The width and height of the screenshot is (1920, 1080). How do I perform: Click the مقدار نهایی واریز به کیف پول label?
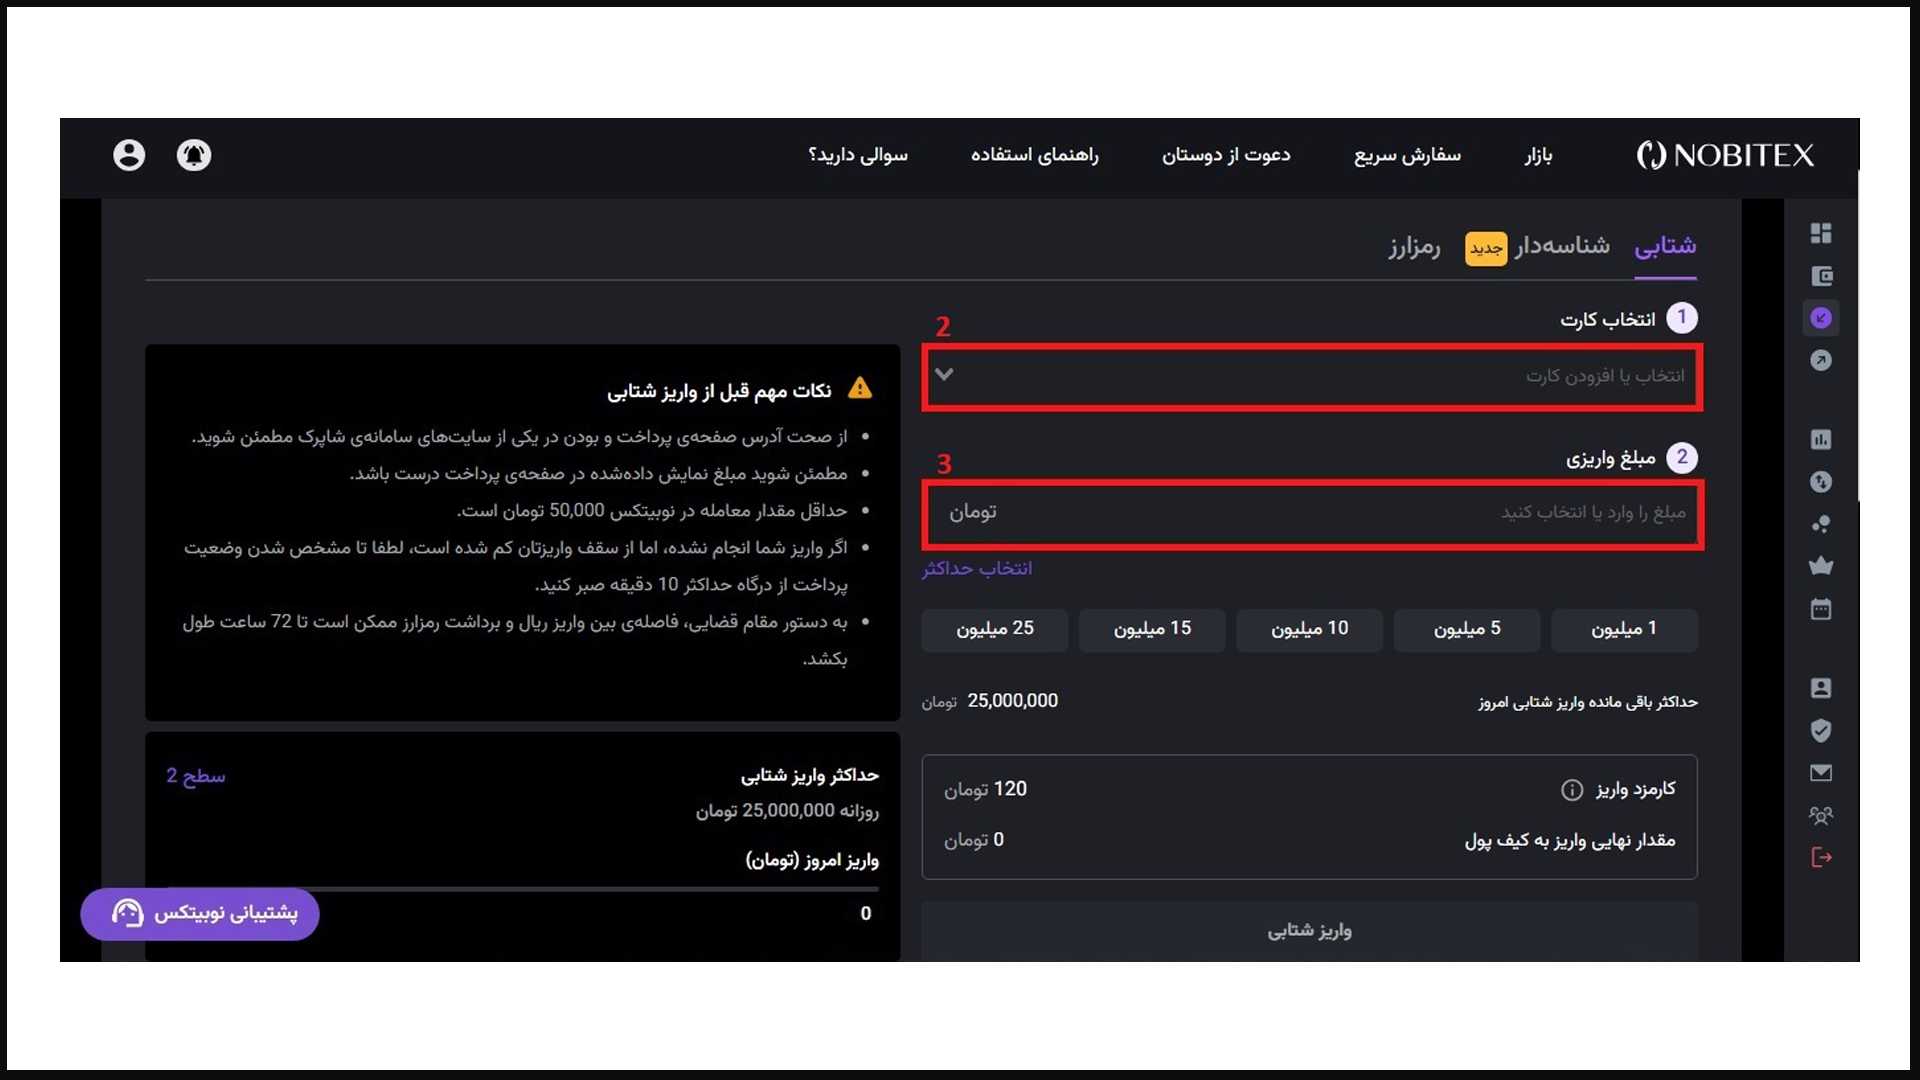click(1570, 840)
